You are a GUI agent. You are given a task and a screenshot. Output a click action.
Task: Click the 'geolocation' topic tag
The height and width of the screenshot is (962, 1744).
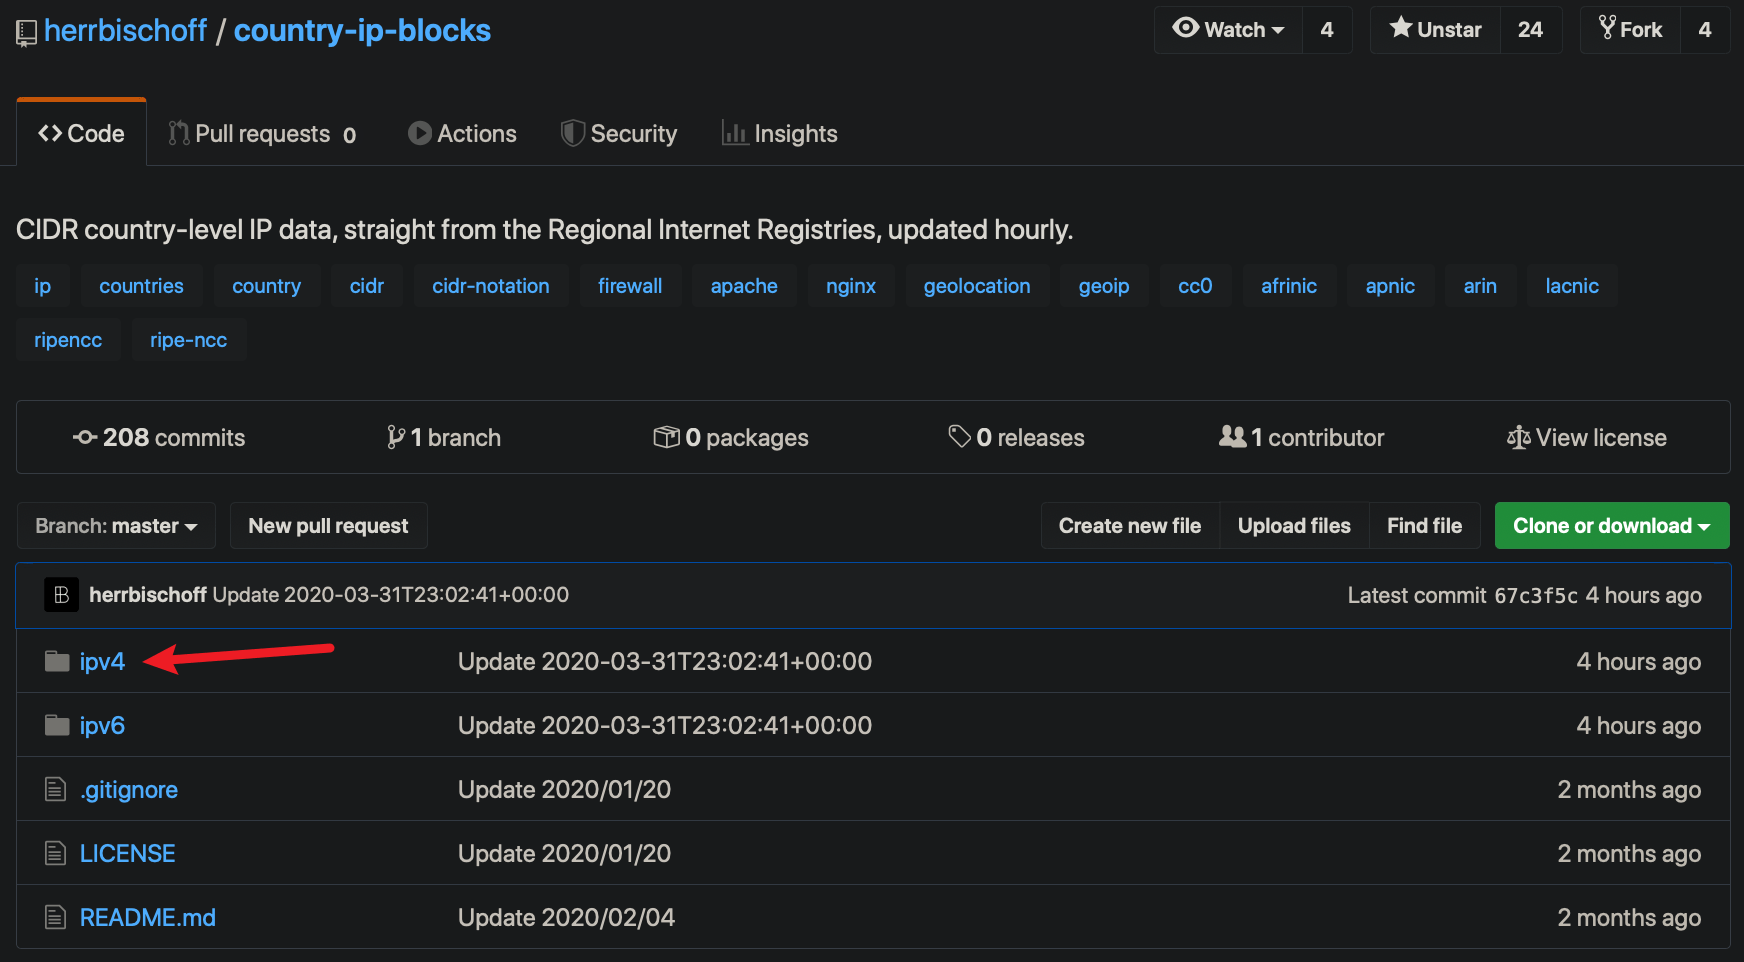coord(977,286)
